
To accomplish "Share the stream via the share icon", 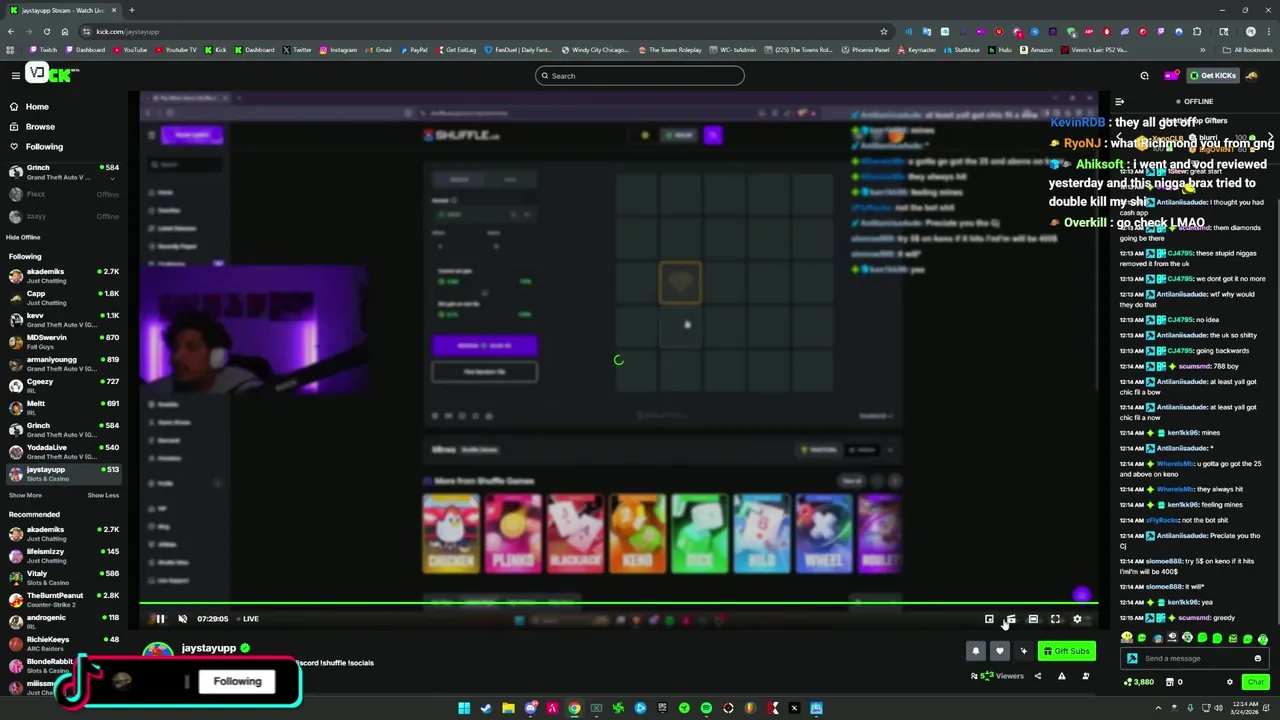I will [x=1037, y=676].
